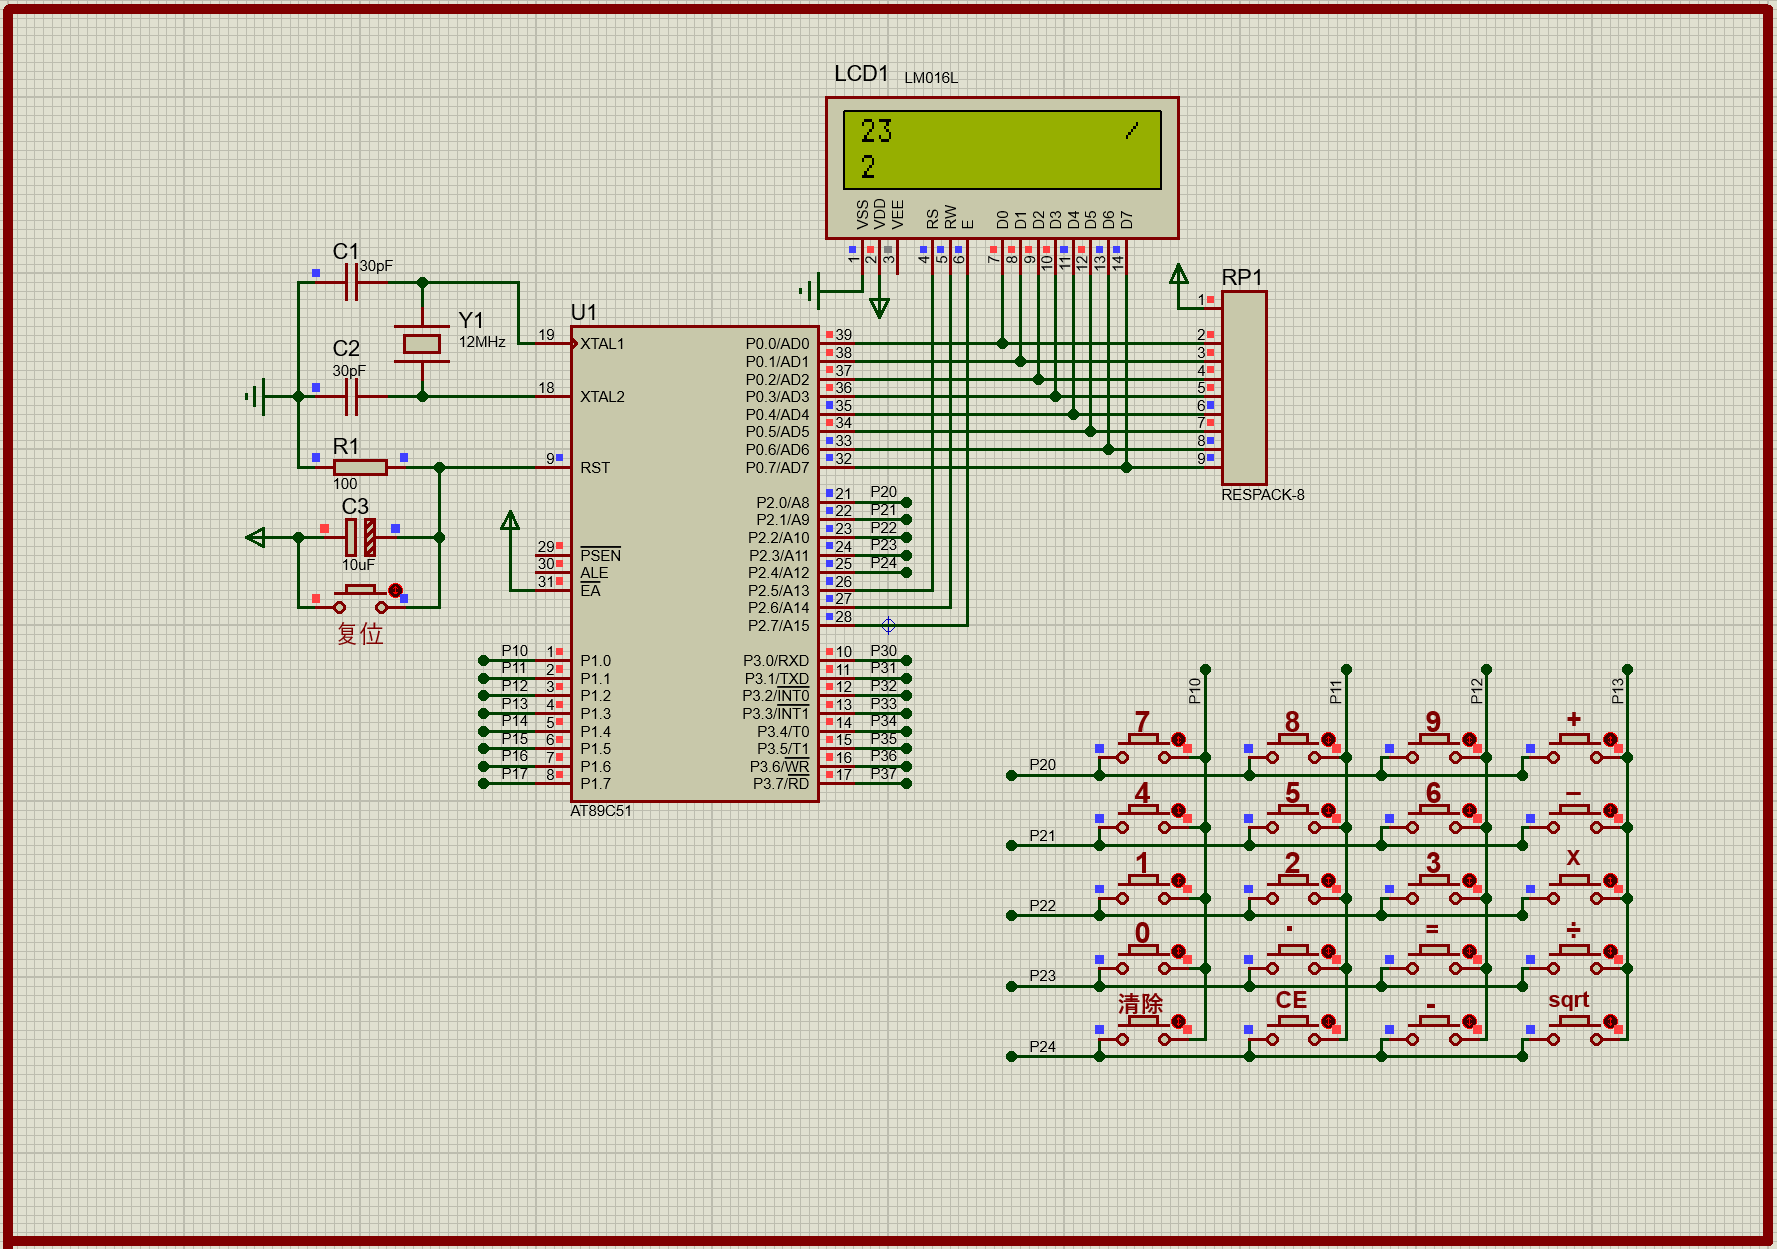Select the Y1 12MHz crystal symbol

(421, 344)
